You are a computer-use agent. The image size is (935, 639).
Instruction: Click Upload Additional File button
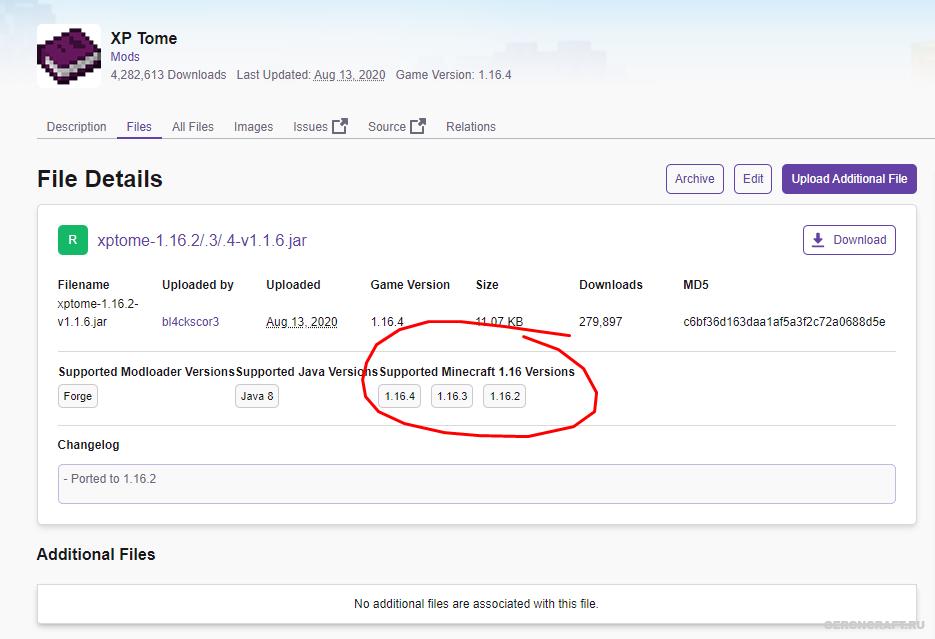[849, 179]
